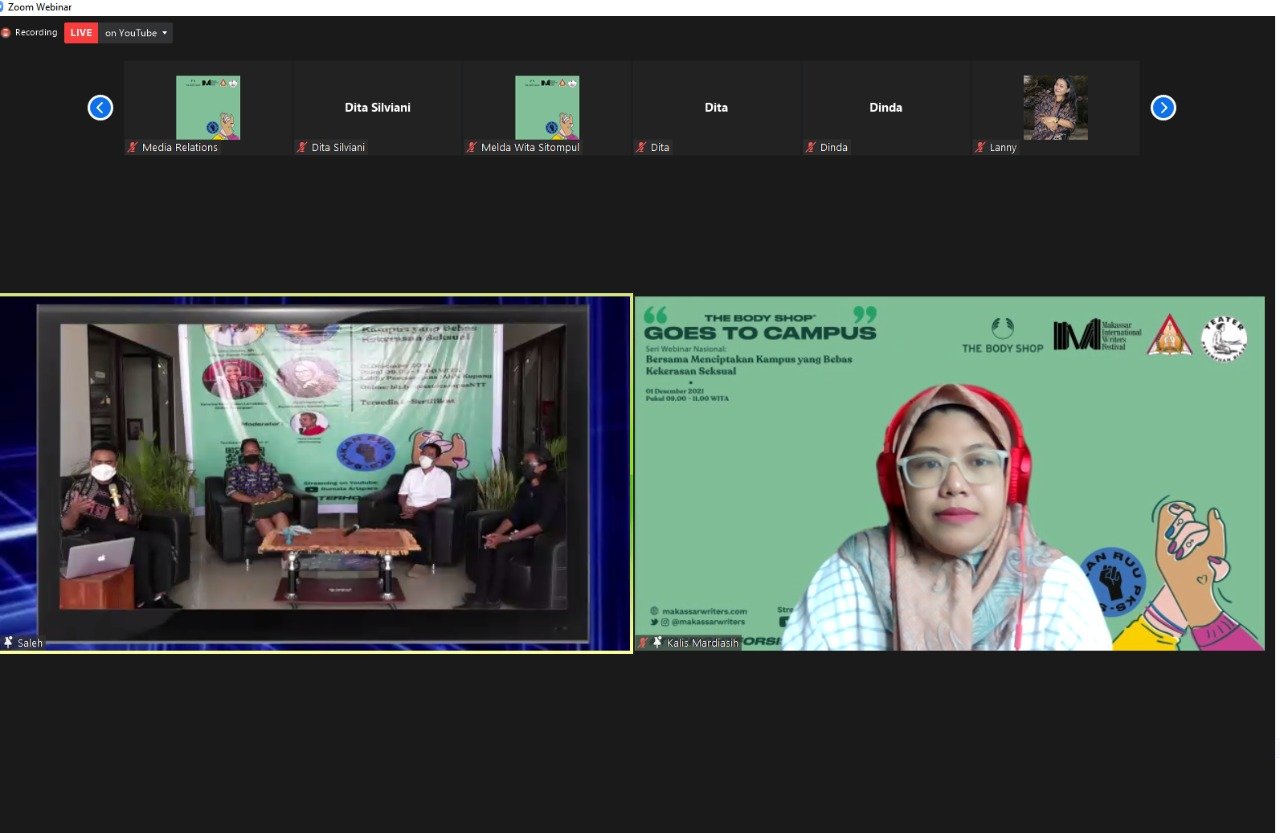1280x833 pixels.
Task: Click the muted mic icon on Kalis Mardiasih's video
Action: (x=644, y=642)
